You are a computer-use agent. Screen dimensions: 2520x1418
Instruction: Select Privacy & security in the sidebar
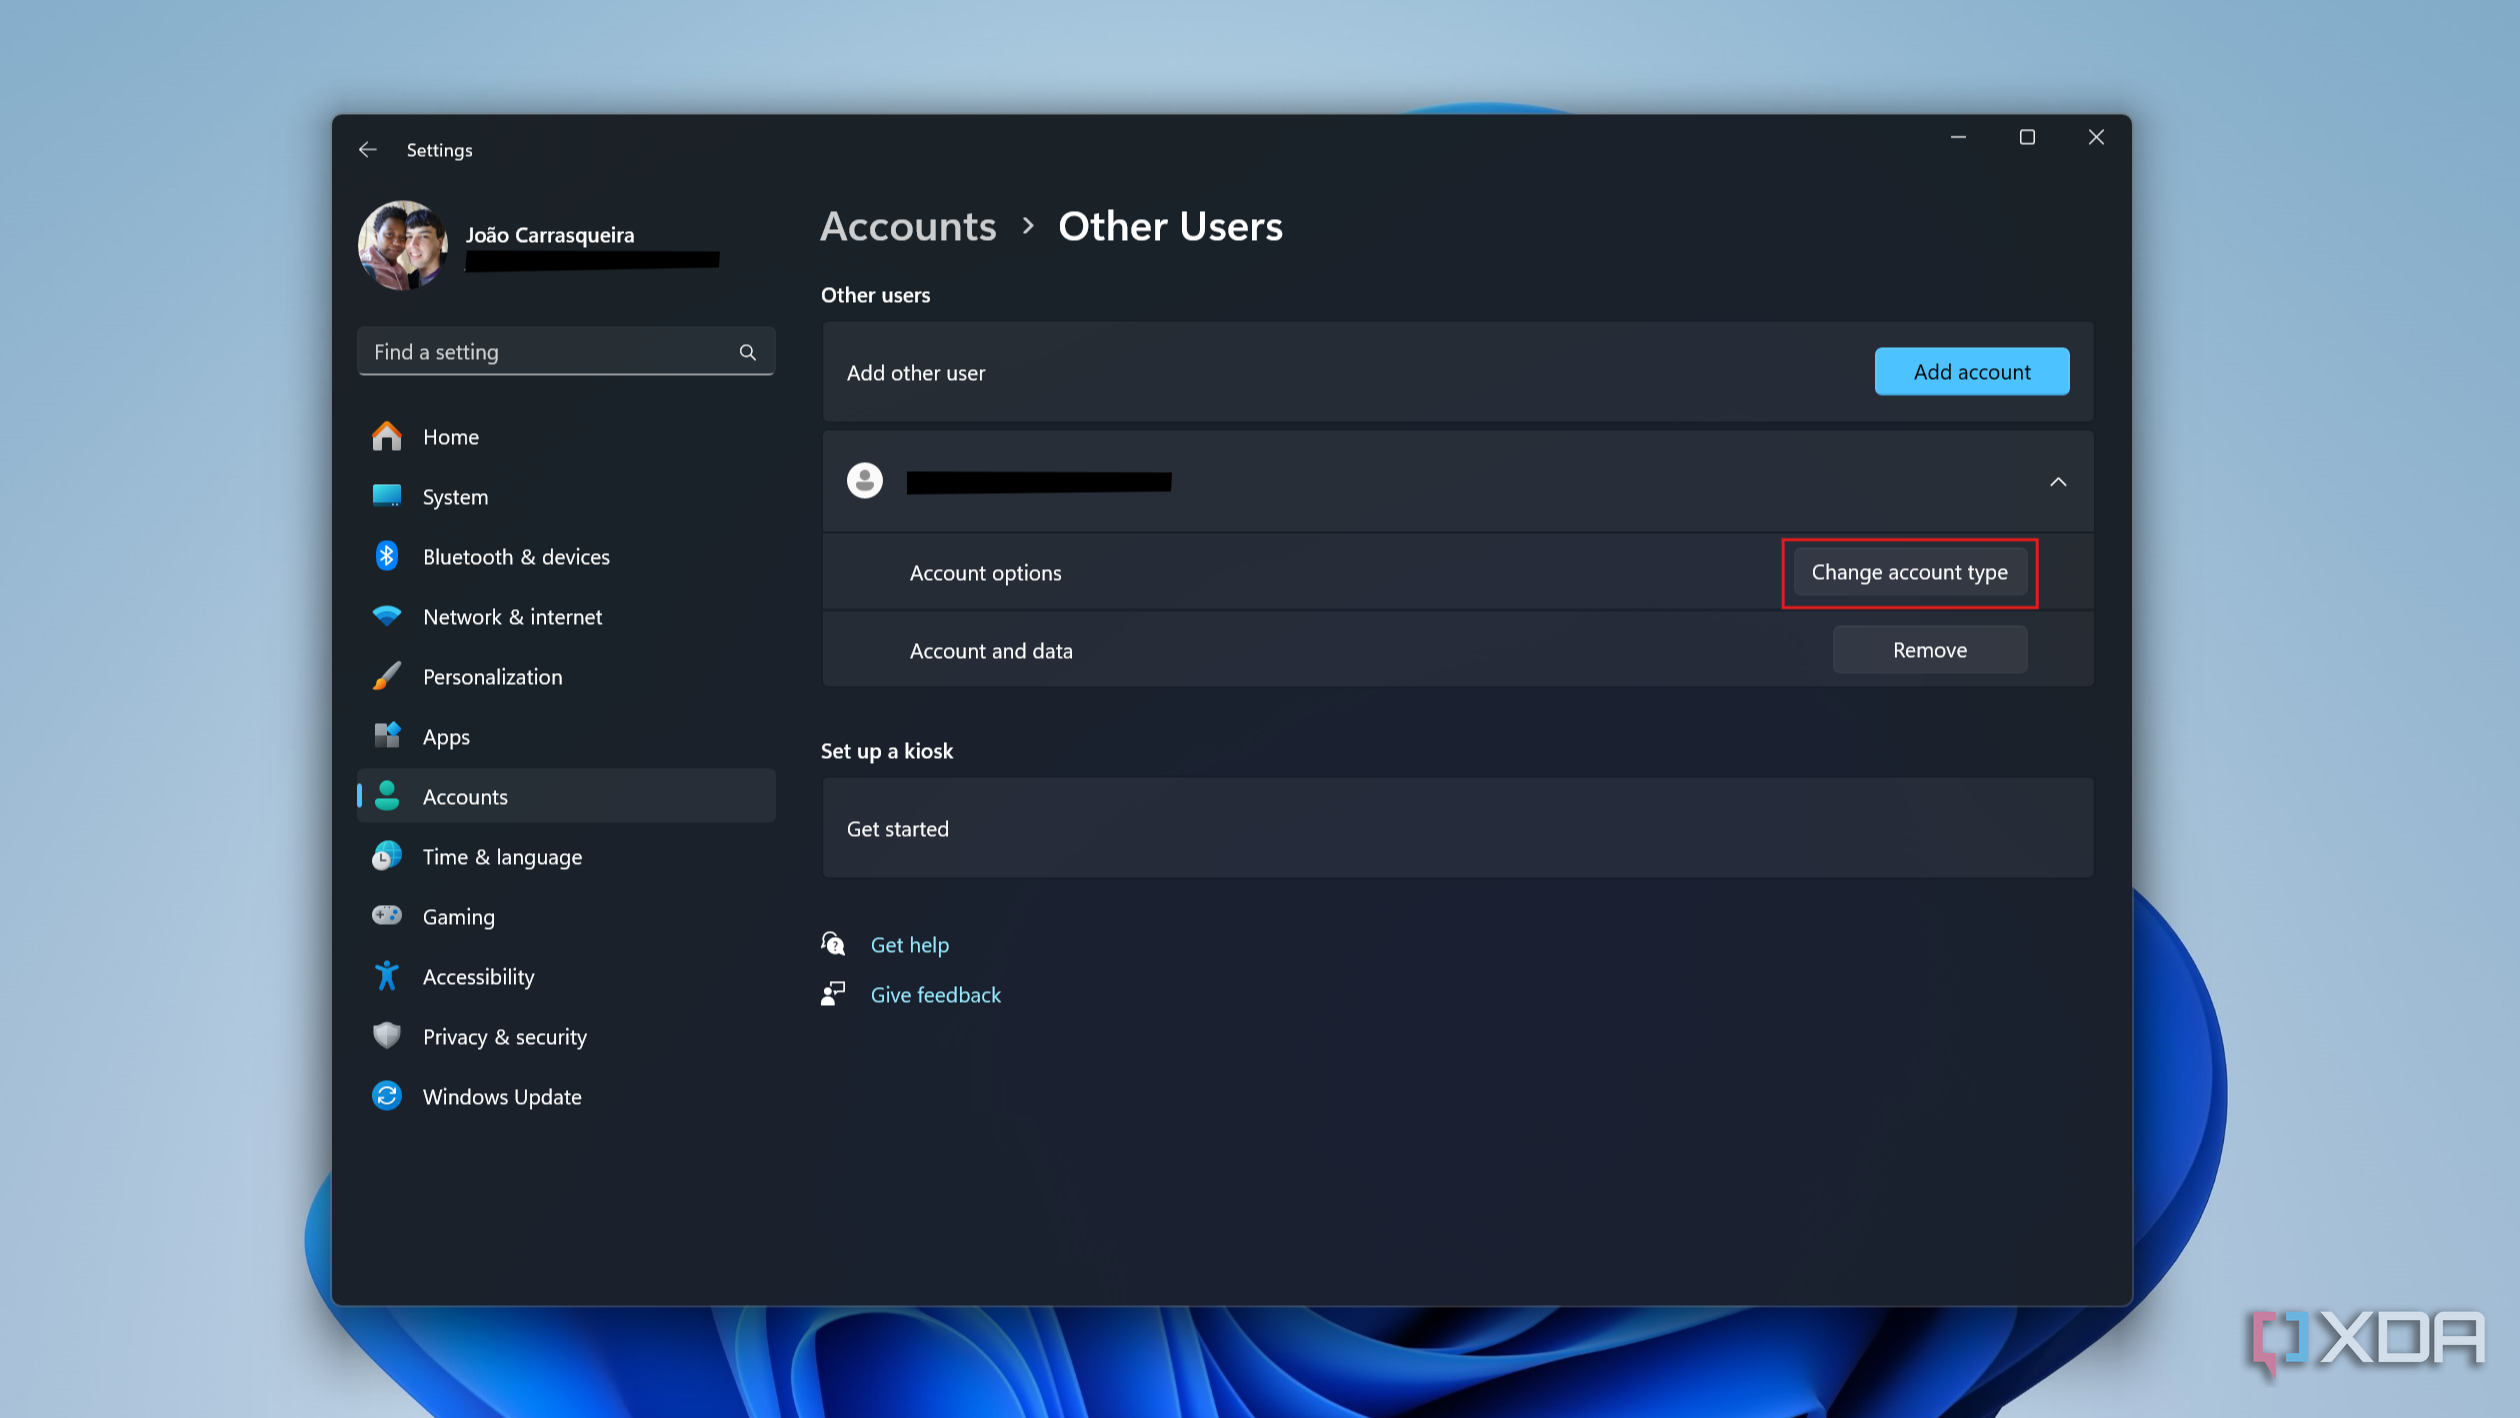pos(504,1036)
